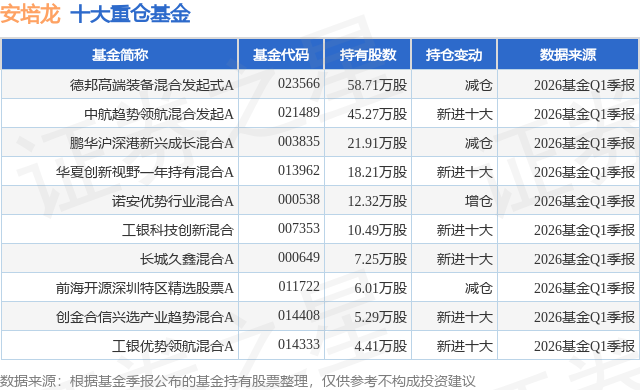The image size is (640, 390).
Task: Select the 数据来源 column header
Action: [568, 55]
